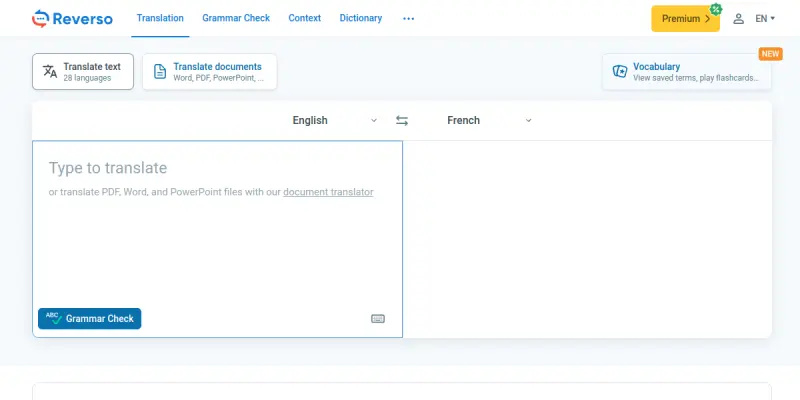
Task: Open the Grammar Check menu item
Action: (x=236, y=18)
